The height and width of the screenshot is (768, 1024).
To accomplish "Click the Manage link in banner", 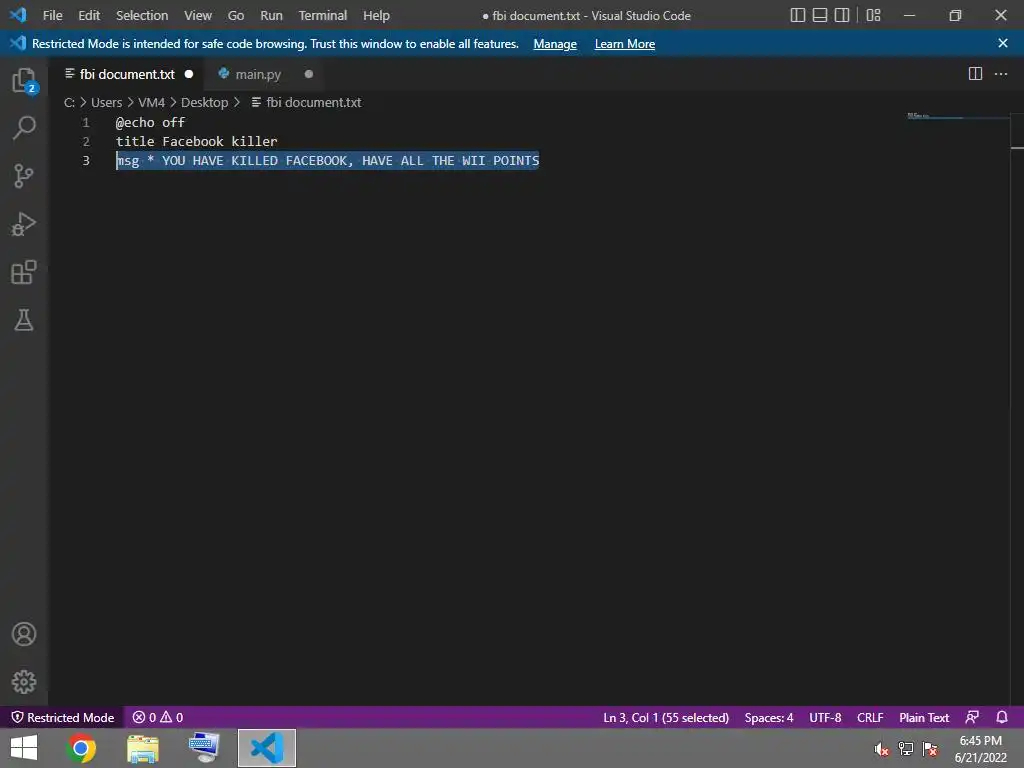I will point(554,44).
